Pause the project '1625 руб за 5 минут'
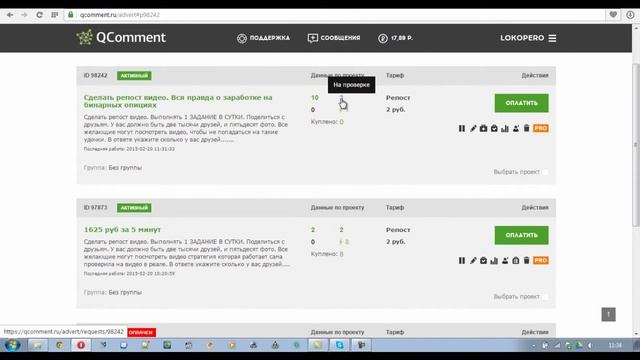Image resolution: width=640 pixels, height=360 pixels. (462, 260)
